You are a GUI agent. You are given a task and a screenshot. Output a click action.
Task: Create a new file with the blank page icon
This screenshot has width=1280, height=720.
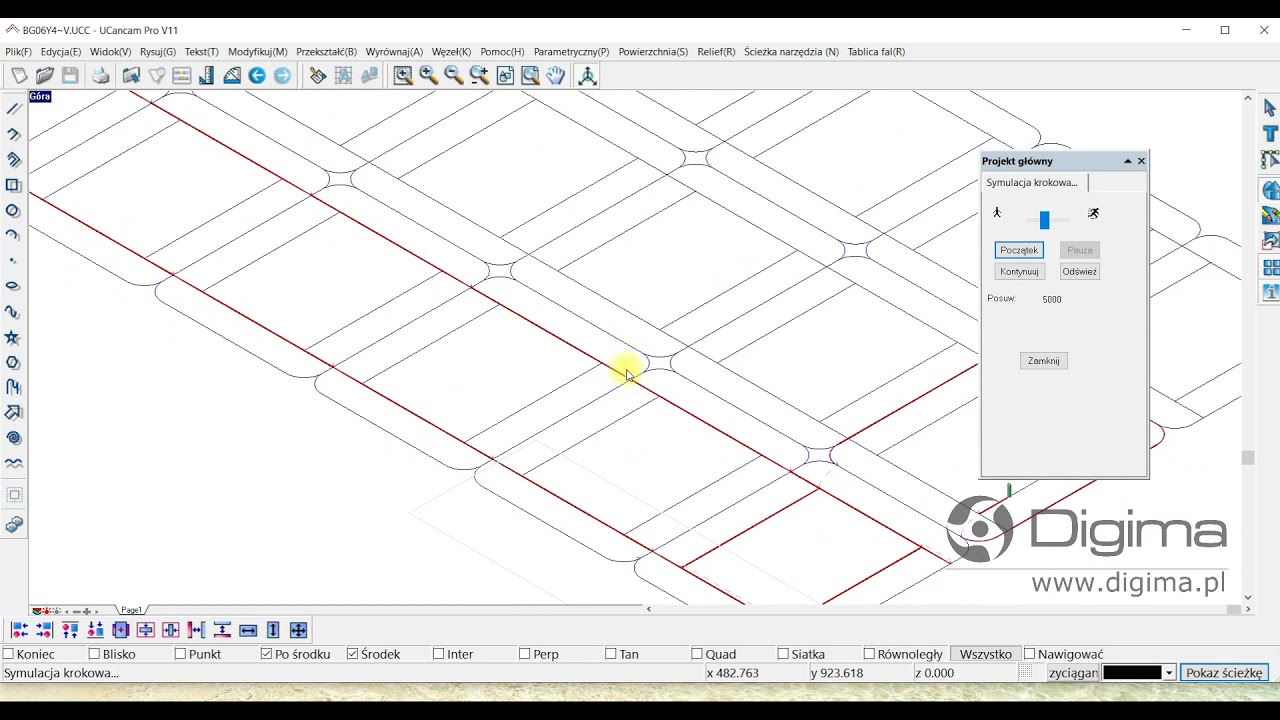[x=19, y=76]
